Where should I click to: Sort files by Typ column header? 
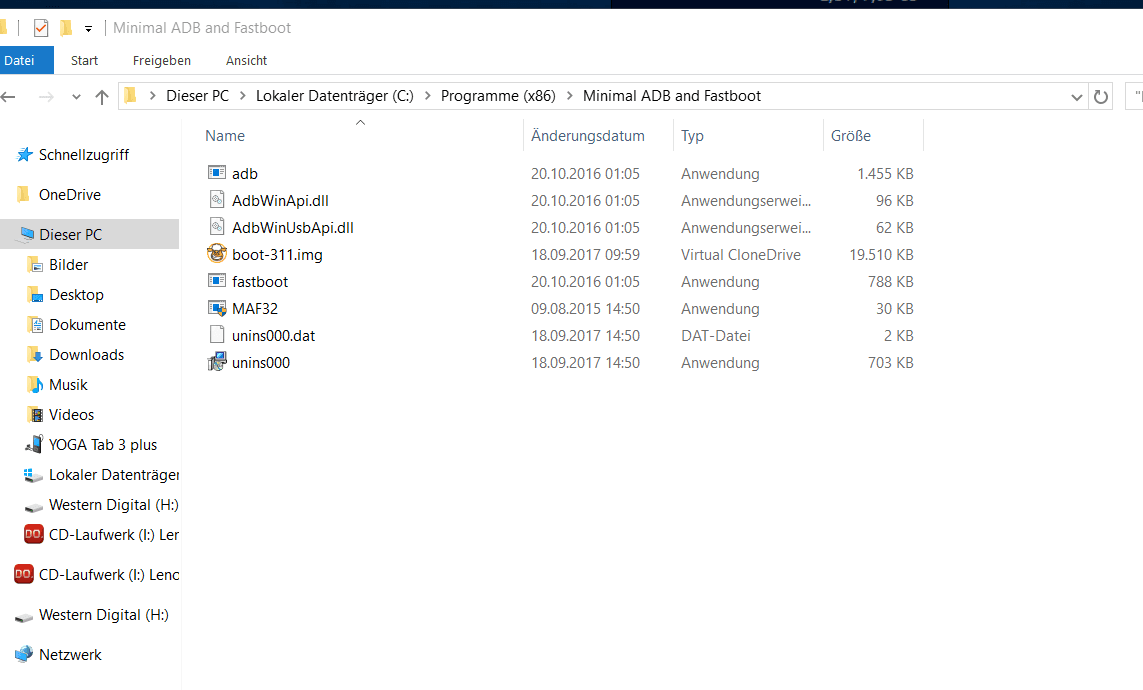(693, 136)
